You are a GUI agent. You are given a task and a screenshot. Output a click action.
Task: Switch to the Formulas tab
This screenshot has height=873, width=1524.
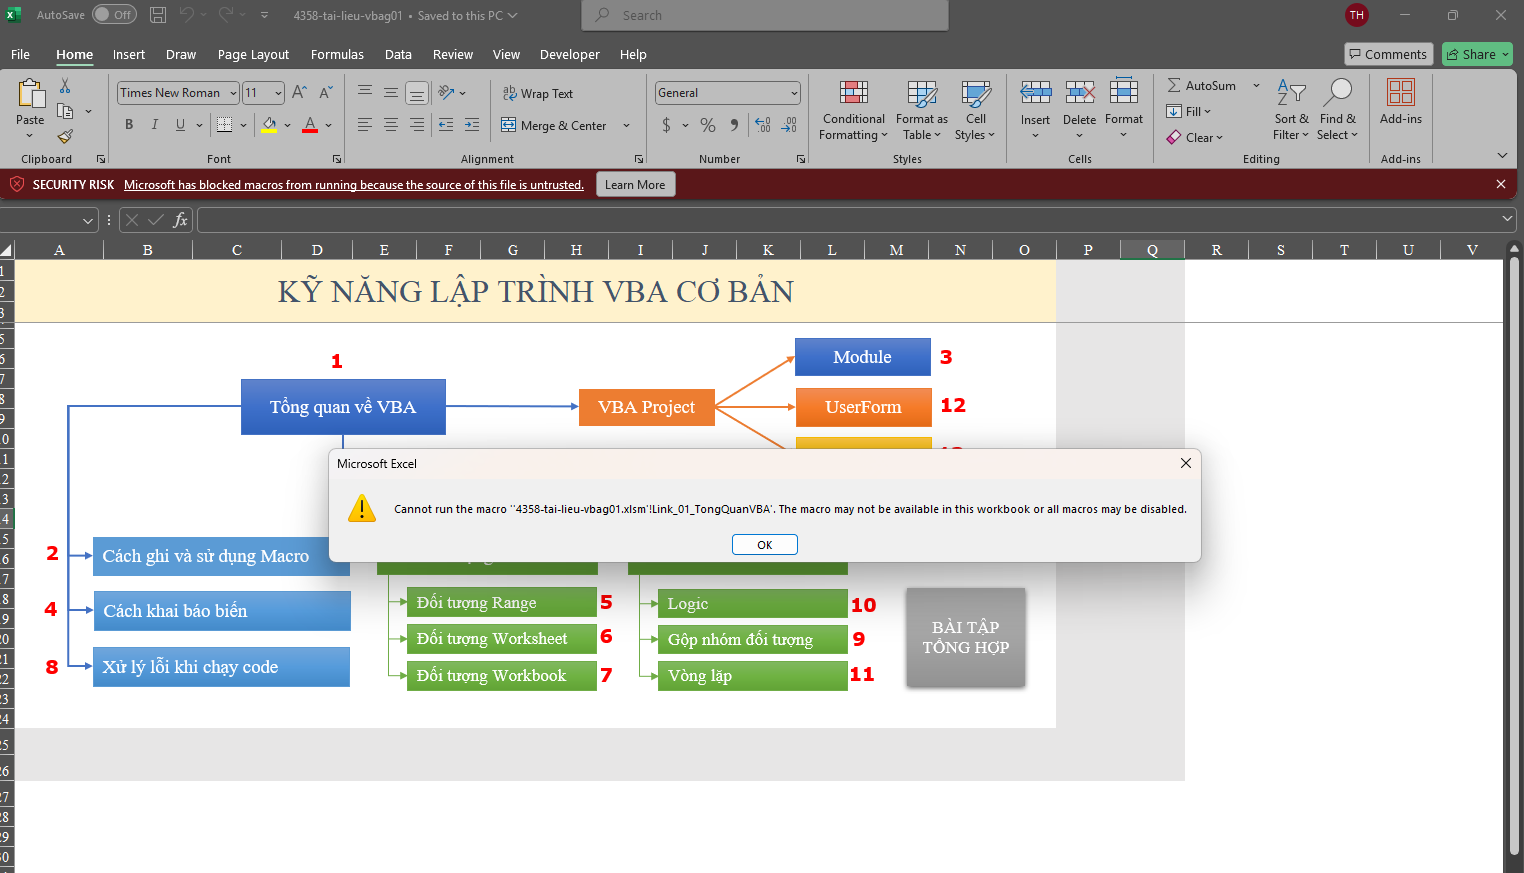(x=337, y=54)
